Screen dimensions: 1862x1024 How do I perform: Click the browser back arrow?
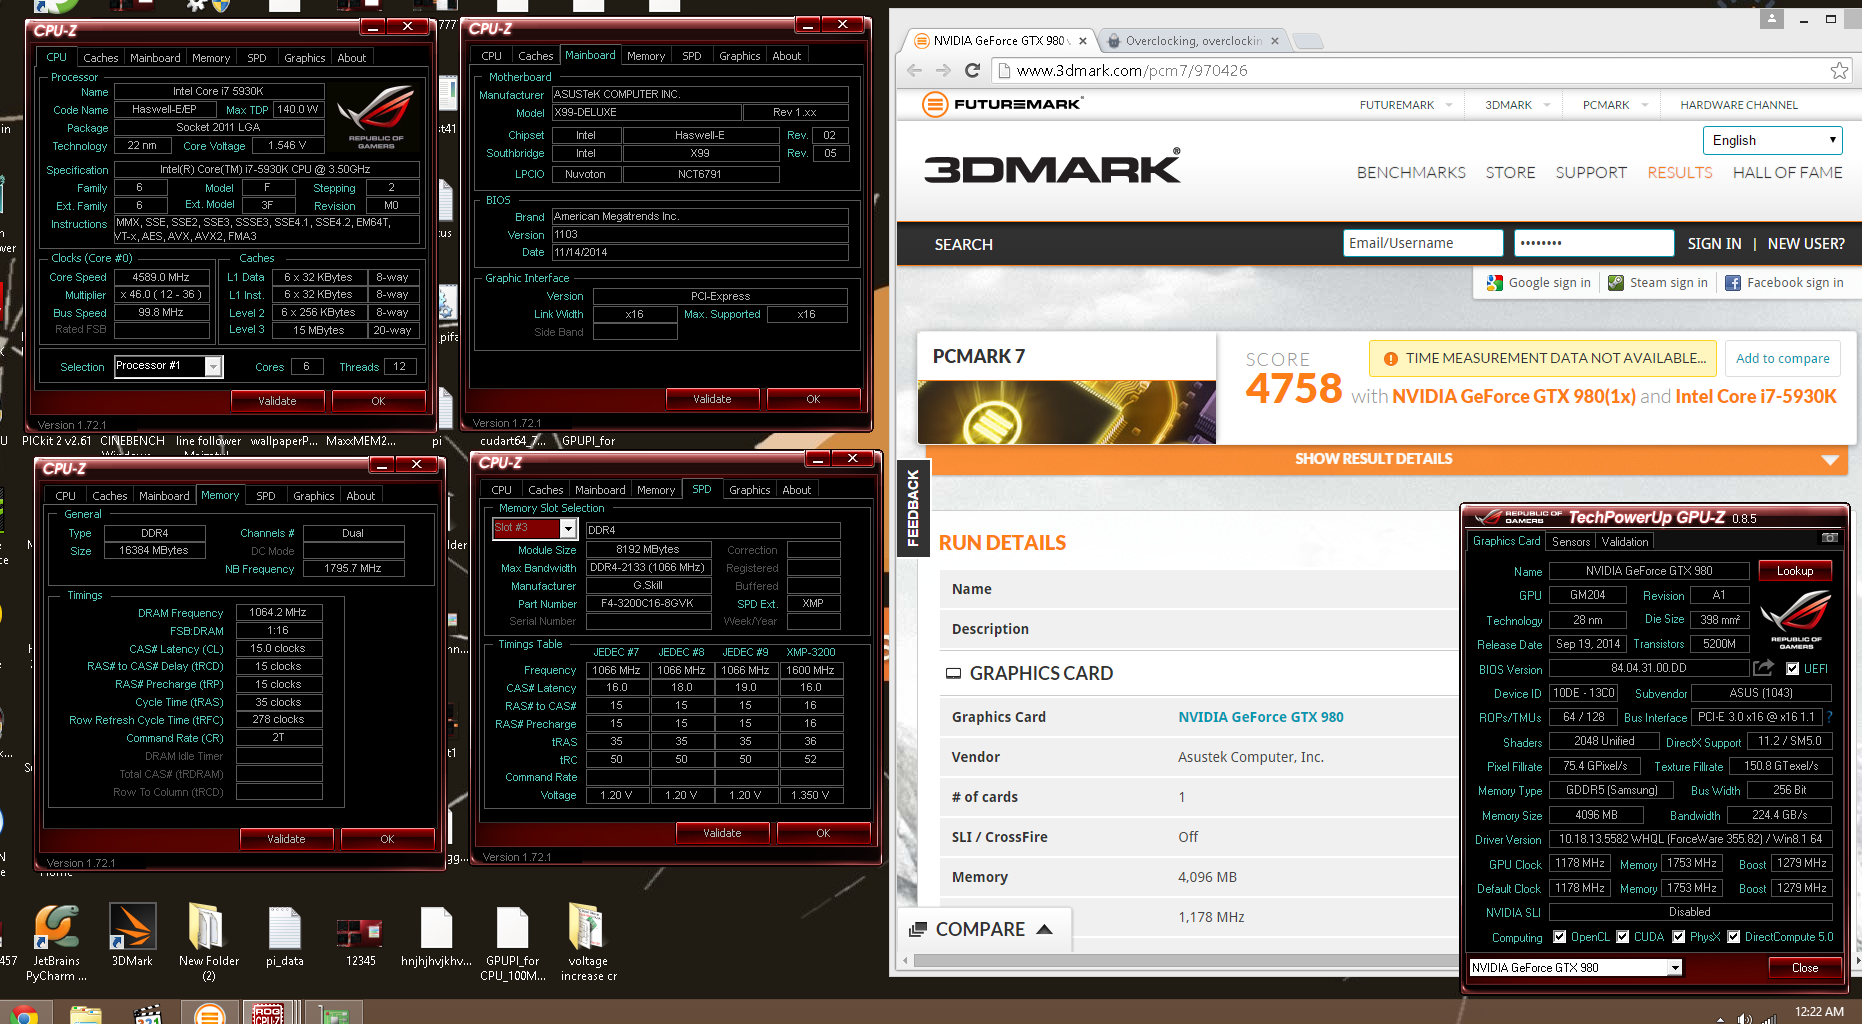[x=914, y=70]
